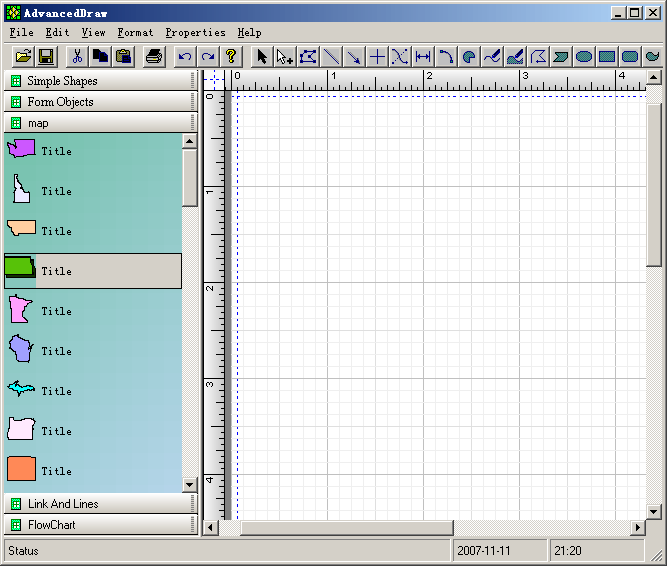
Task: Select the curved crossing link tool
Action: [x=400, y=56]
